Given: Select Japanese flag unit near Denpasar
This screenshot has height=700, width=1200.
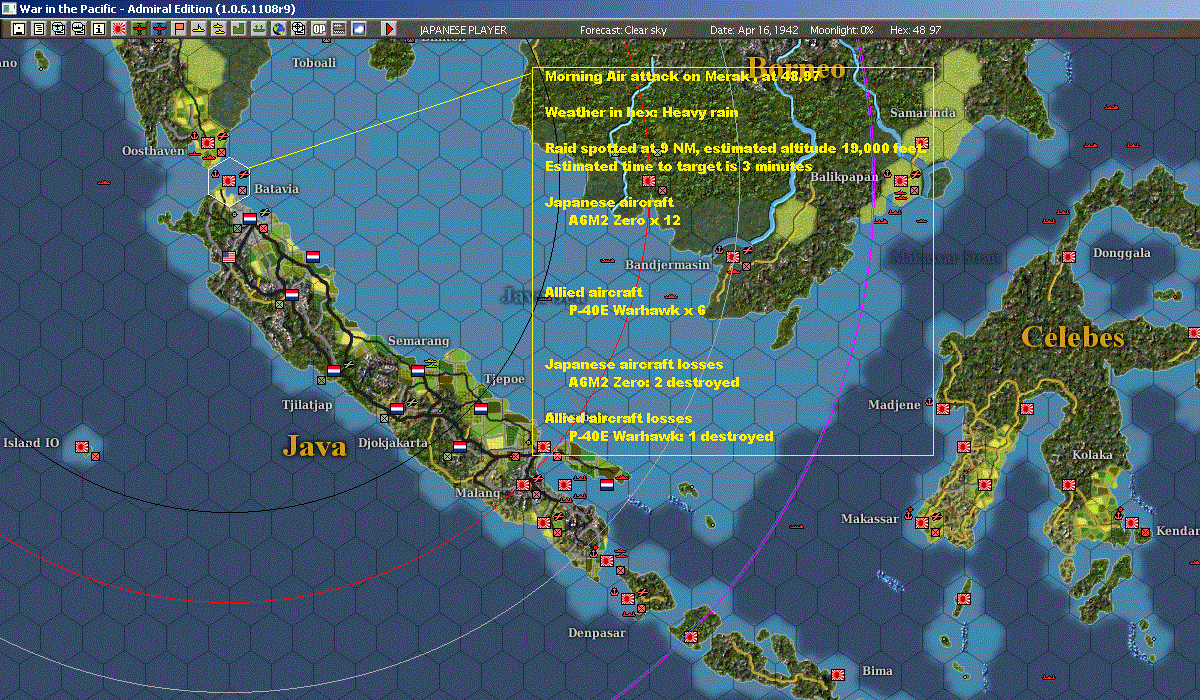Looking at the screenshot, I should click(628, 598).
